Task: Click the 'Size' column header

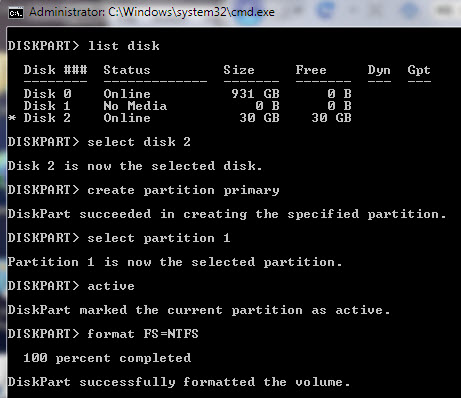Action: click(239, 70)
